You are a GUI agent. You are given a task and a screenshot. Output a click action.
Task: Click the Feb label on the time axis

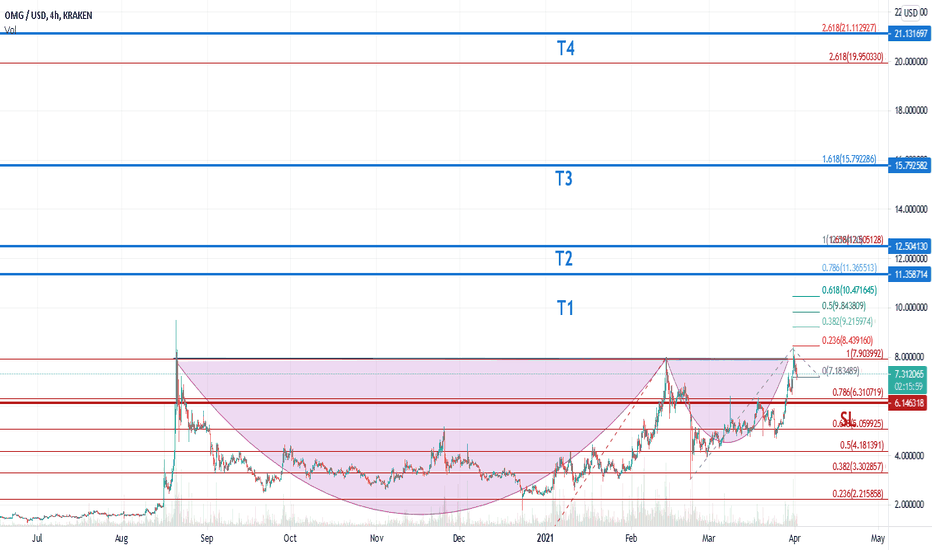631,538
